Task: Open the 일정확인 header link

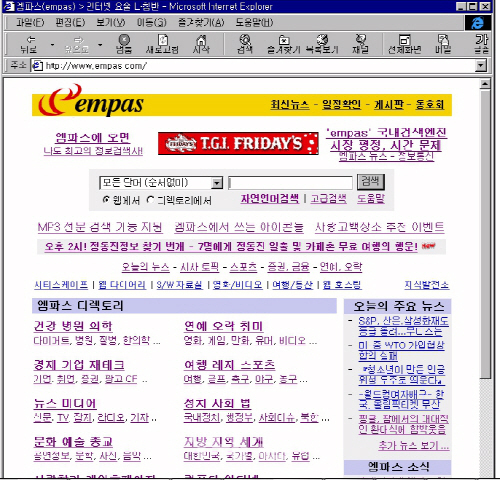Action: click(x=341, y=105)
